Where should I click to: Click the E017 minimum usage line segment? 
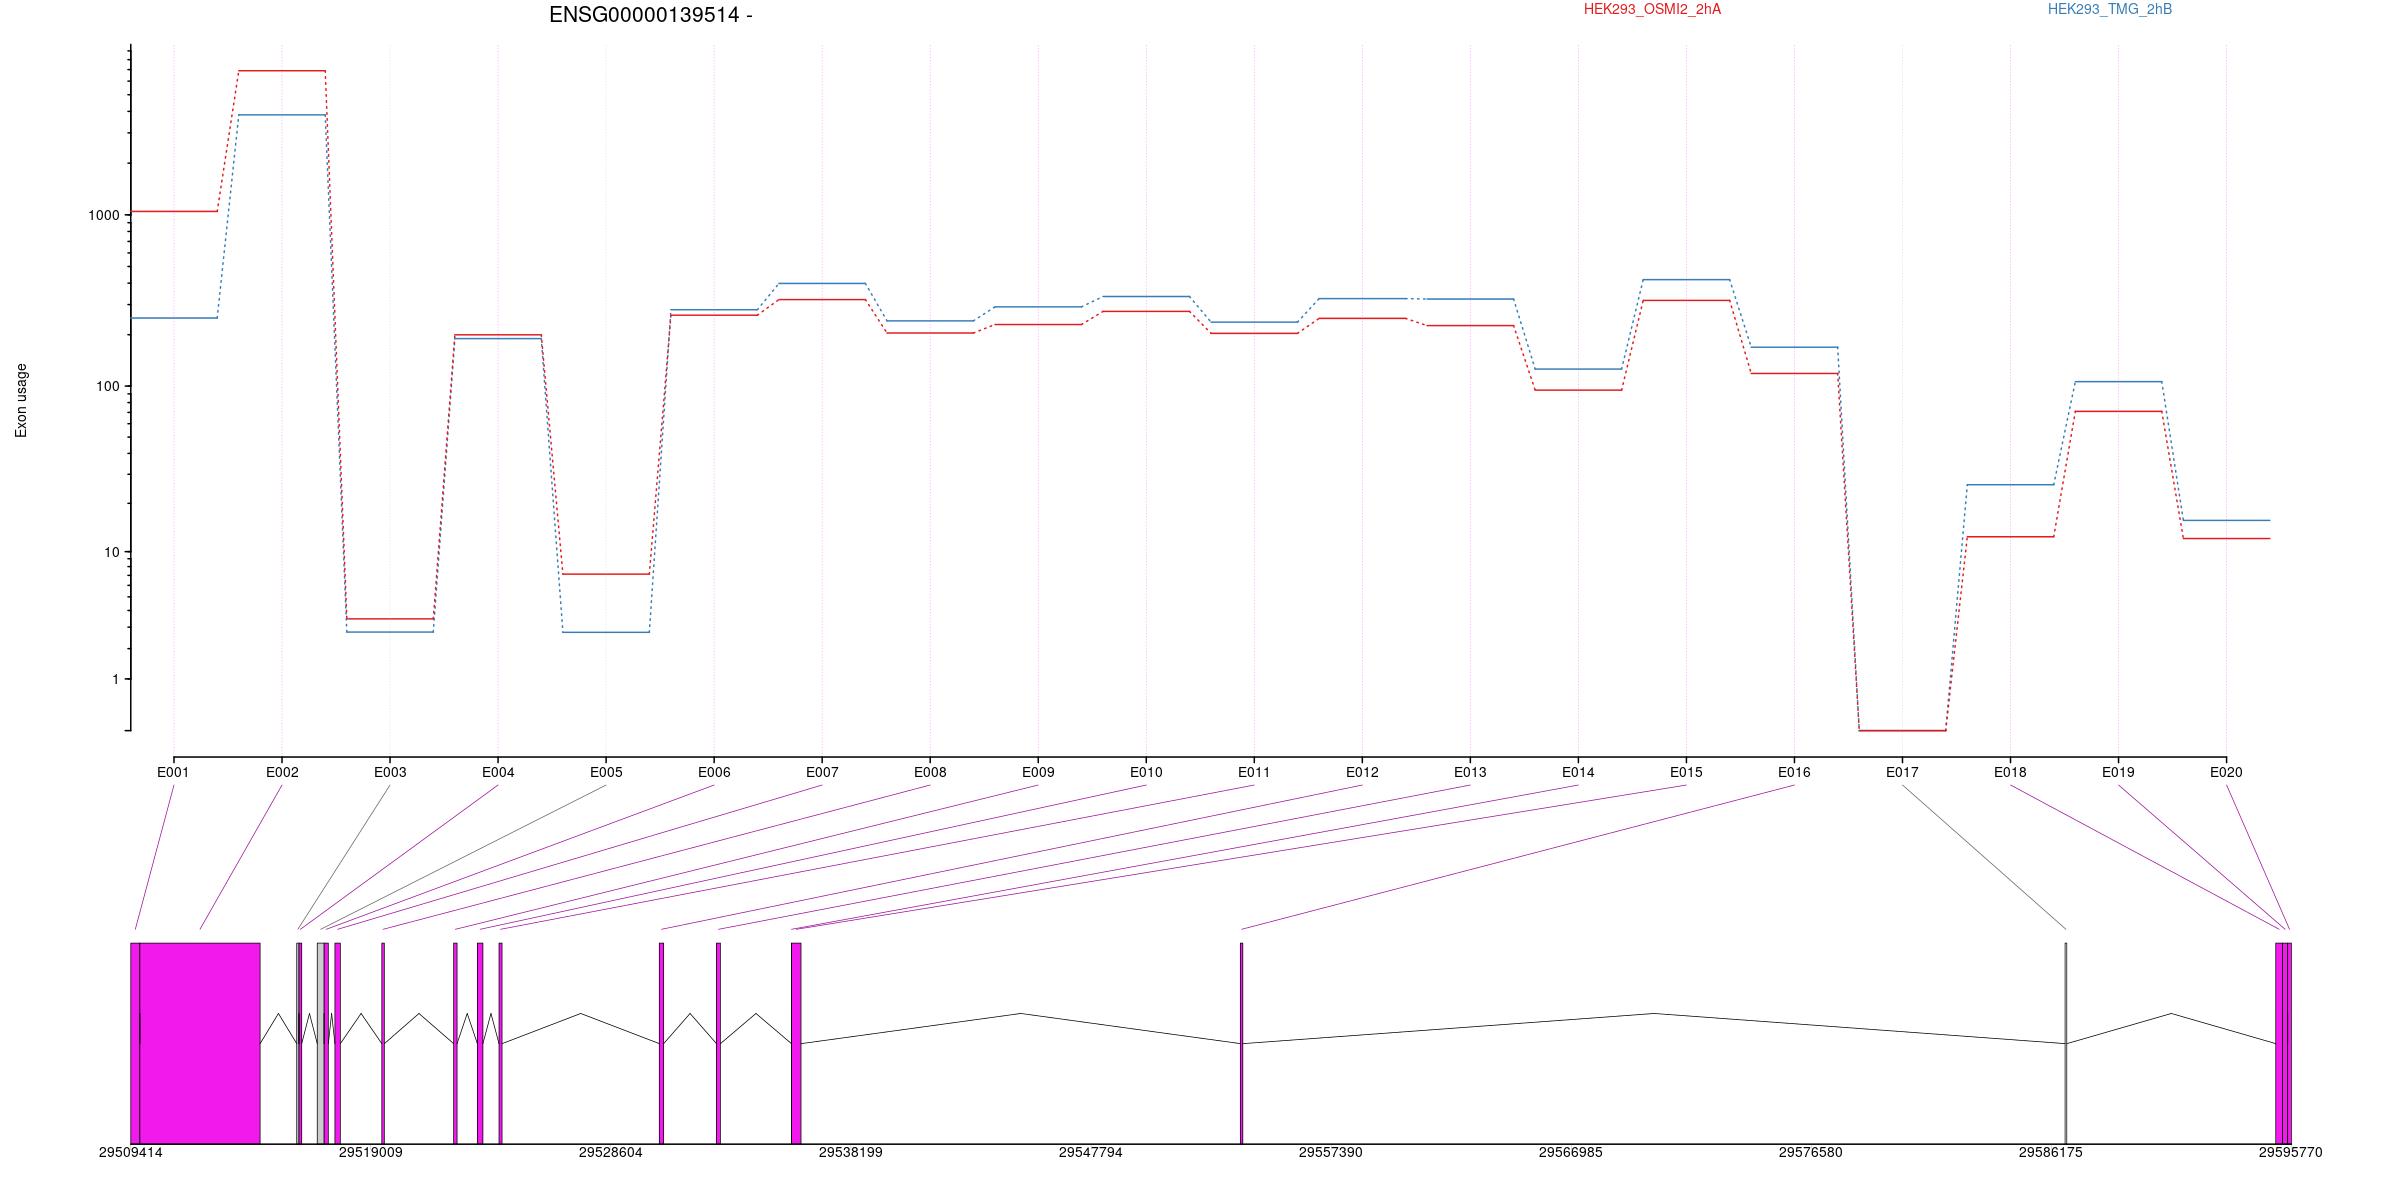(1902, 731)
